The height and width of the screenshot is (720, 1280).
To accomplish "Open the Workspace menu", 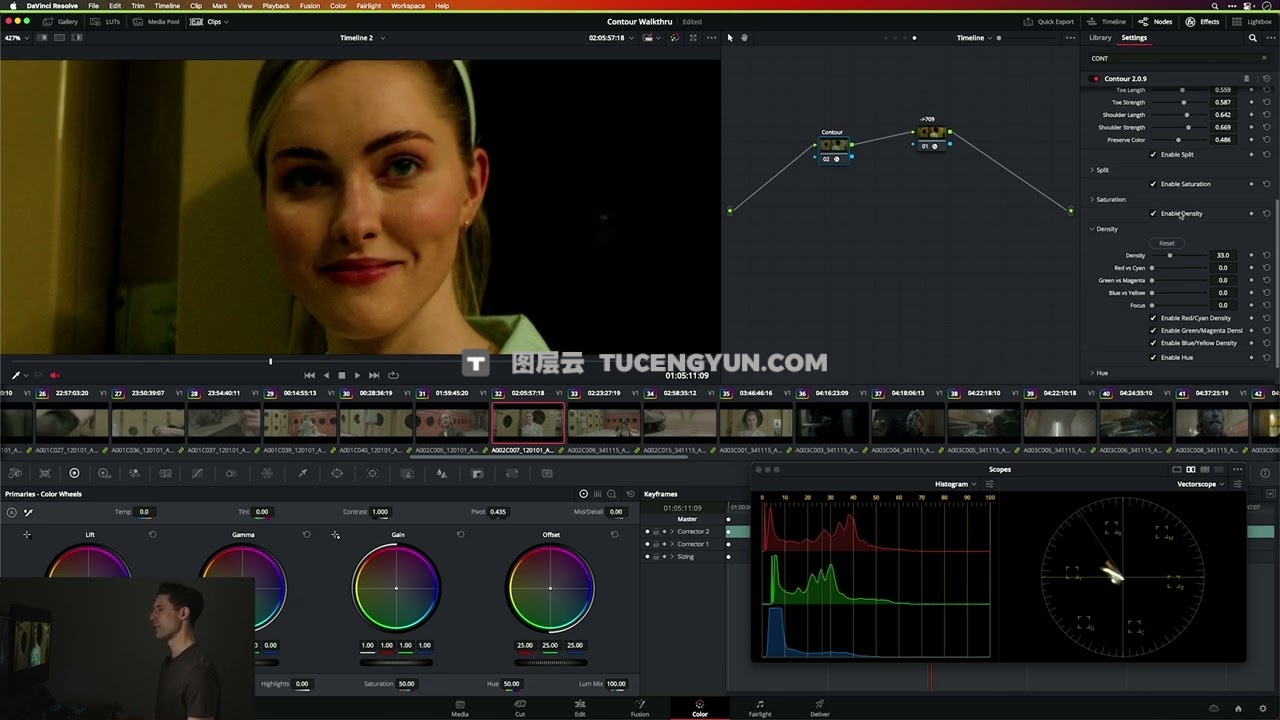I will [x=408, y=6].
